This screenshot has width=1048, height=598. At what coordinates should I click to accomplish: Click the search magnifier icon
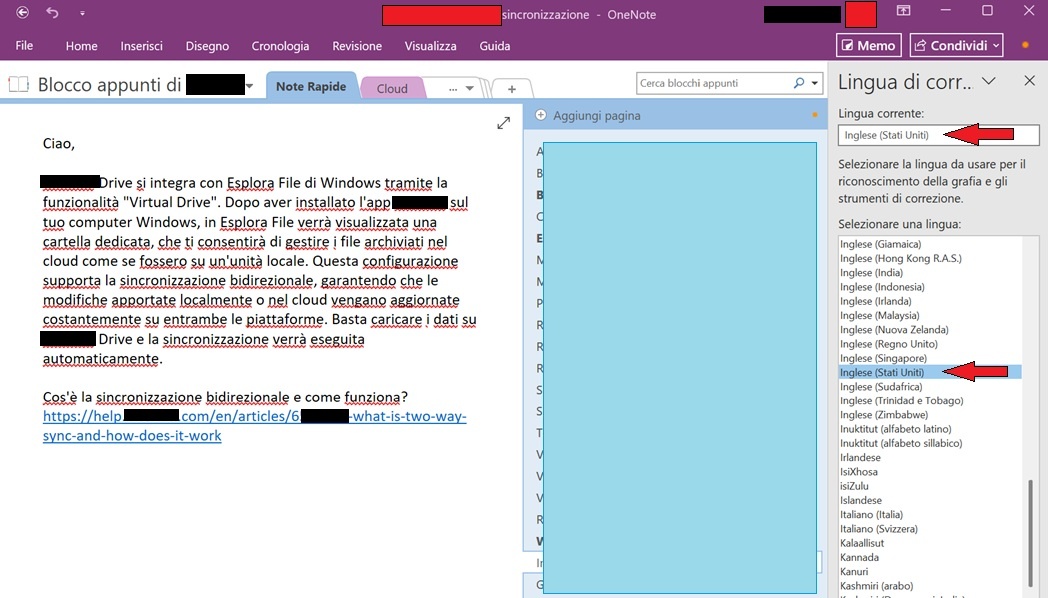pos(799,83)
